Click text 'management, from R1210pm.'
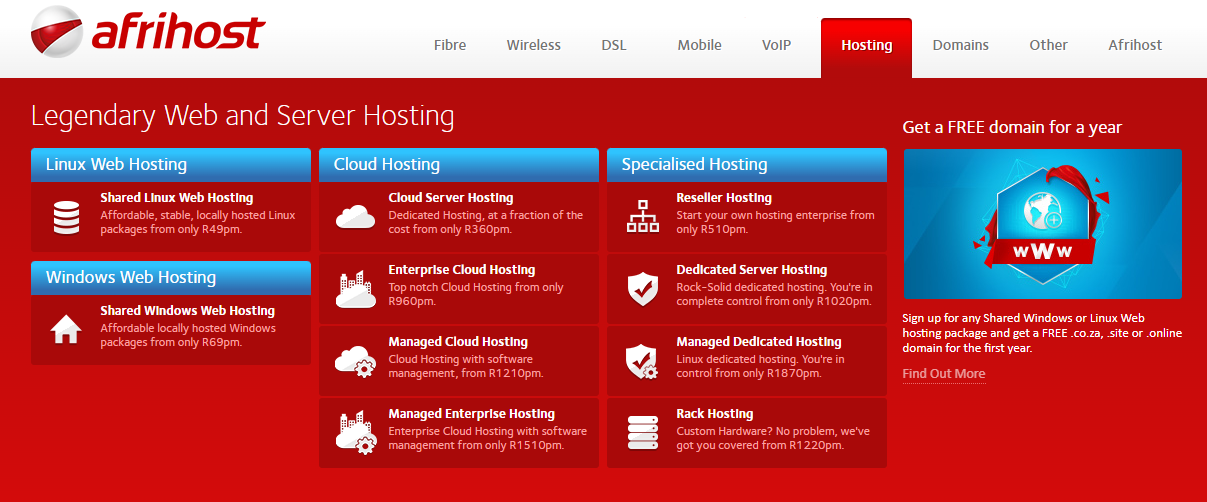 coord(465,373)
